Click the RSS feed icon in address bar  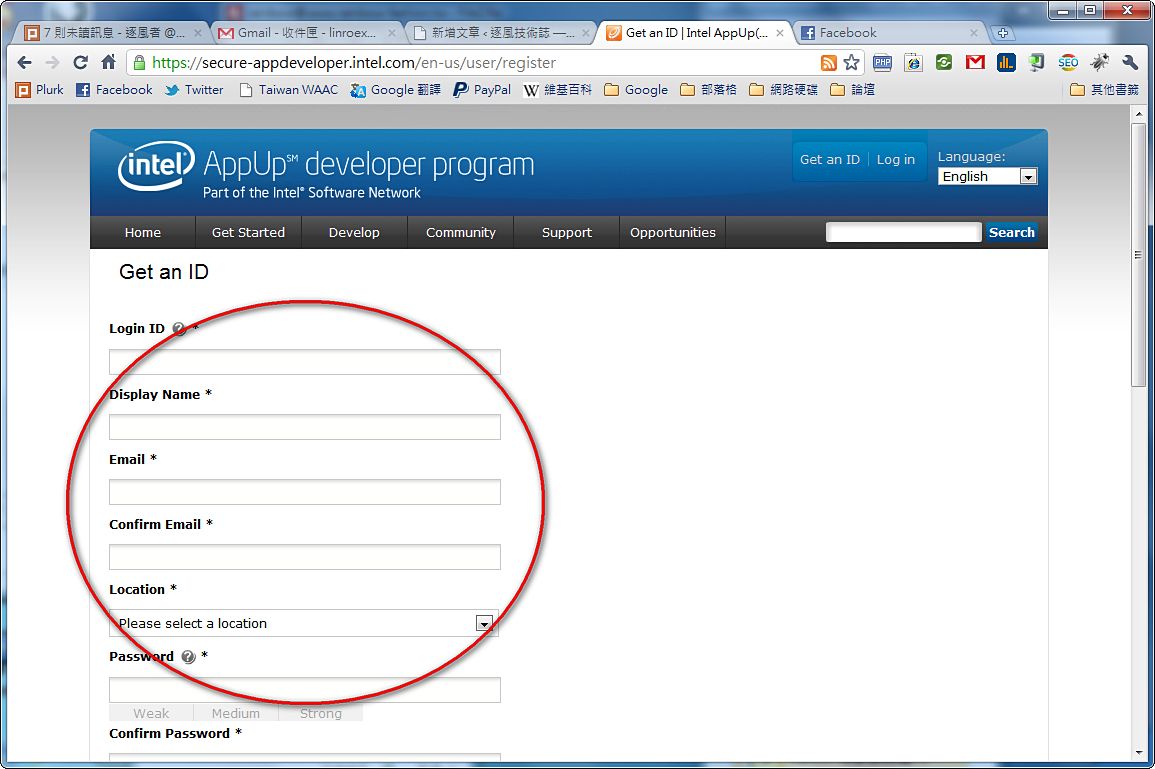(x=829, y=63)
